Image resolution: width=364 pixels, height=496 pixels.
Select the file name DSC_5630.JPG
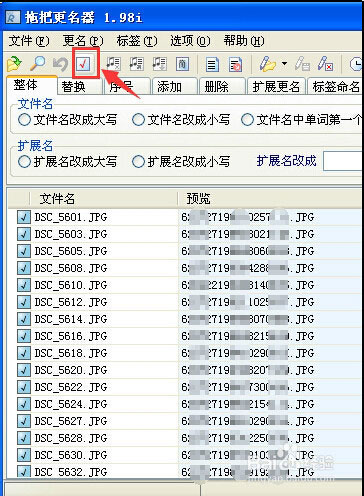pyautogui.click(x=71, y=455)
